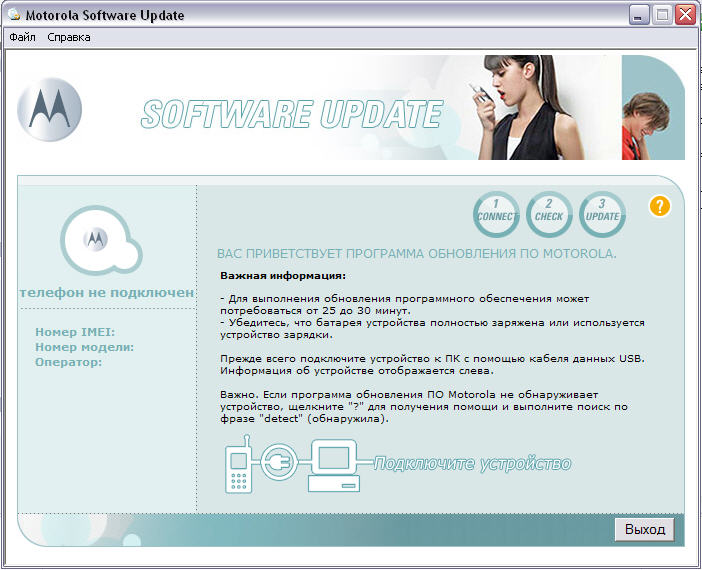Click the SOFTWARE UPDATE banner title

point(292,114)
